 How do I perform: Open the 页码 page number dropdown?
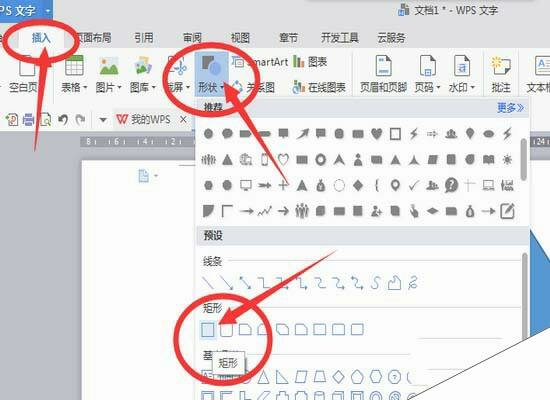coord(427,74)
